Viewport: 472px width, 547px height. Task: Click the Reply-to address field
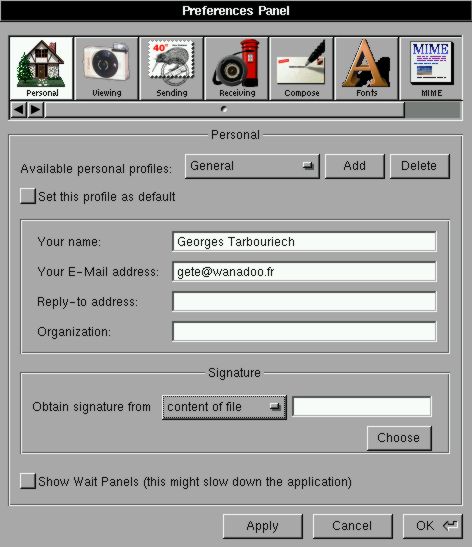pos(304,302)
